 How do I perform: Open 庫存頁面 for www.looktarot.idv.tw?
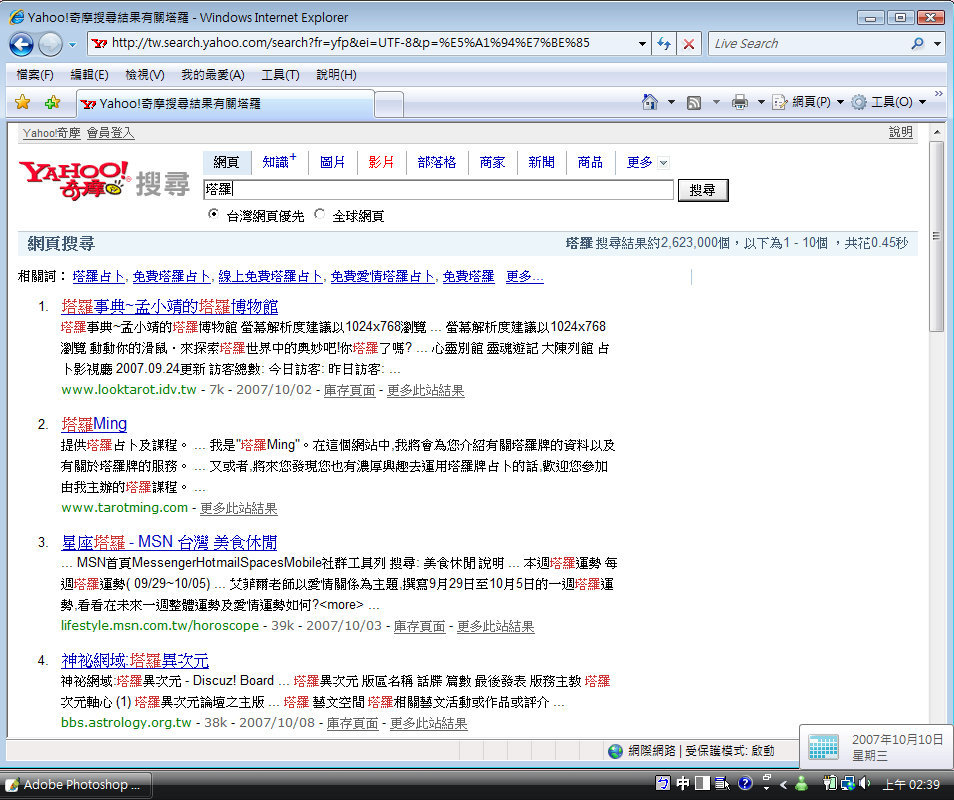[349, 390]
